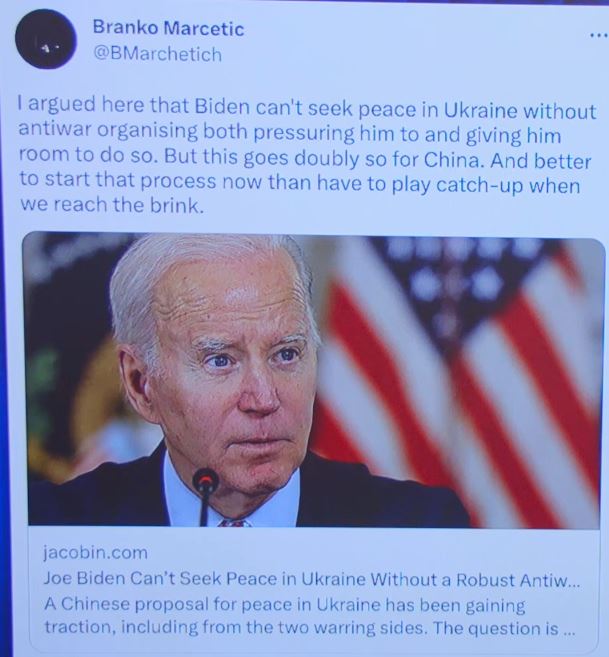609x657 pixels.
Task: Click the tweet line starting 'antiwar organising both pressuring'
Action: pos(289,133)
